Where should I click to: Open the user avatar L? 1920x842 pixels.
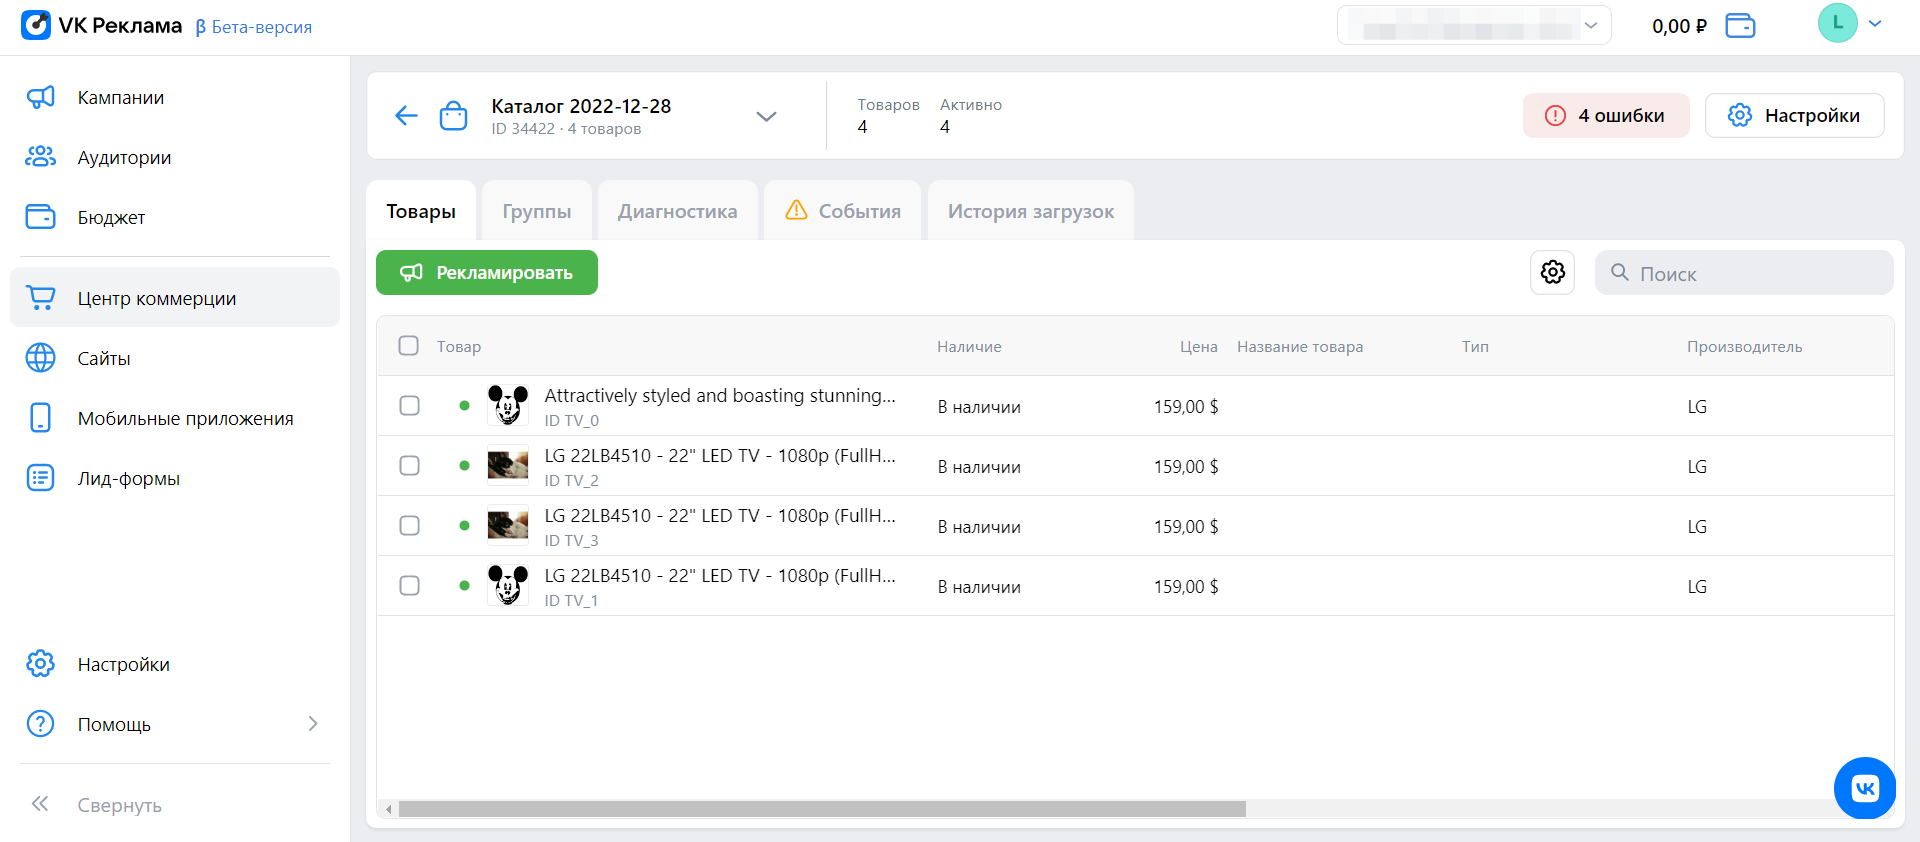pyautogui.click(x=1837, y=23)
